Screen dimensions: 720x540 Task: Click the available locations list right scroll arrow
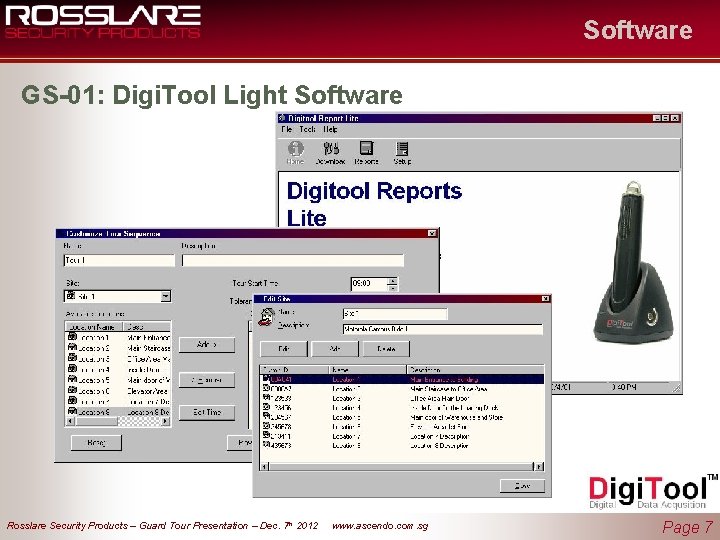coord(166,421)
